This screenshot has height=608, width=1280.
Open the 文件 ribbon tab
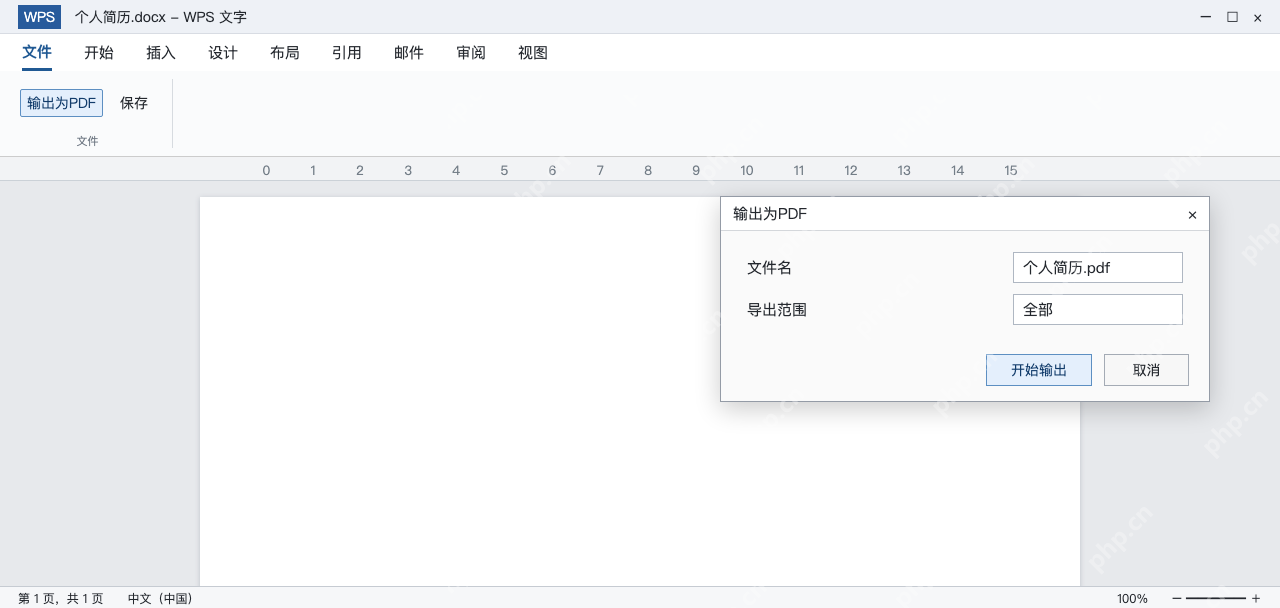click(37, 52)
